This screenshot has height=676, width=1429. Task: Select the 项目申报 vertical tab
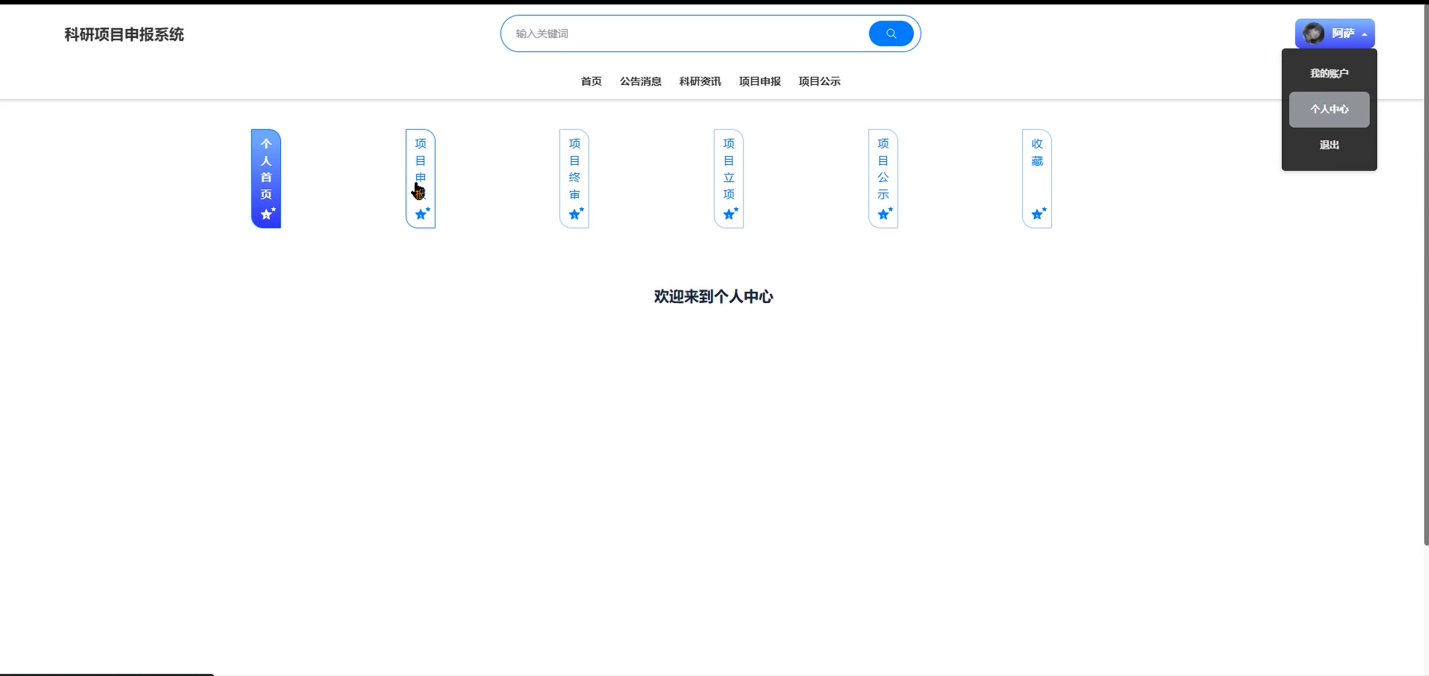click(x=420, y=179)
